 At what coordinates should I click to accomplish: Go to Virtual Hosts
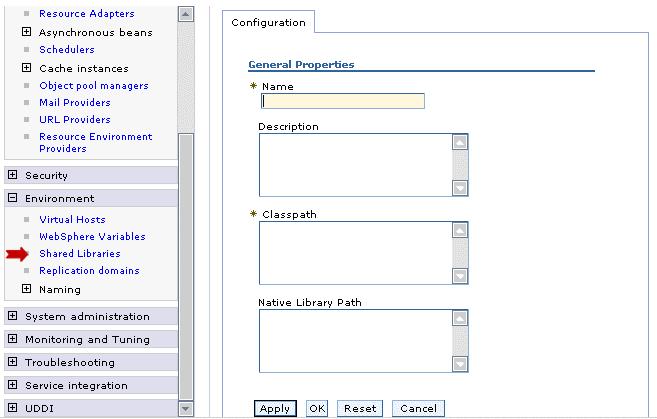[x=72, y=220]
